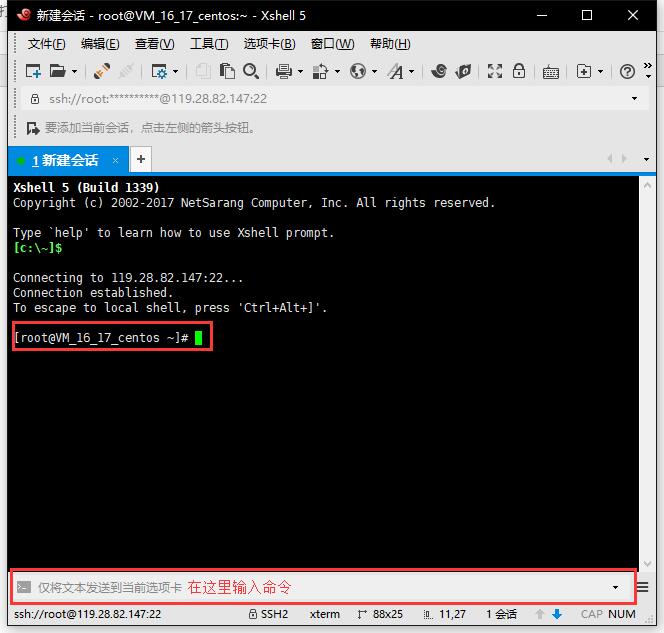Expand the address bar history dropdown
The height and width of the screenshot is (633, 664).
[x=634, y=99]
